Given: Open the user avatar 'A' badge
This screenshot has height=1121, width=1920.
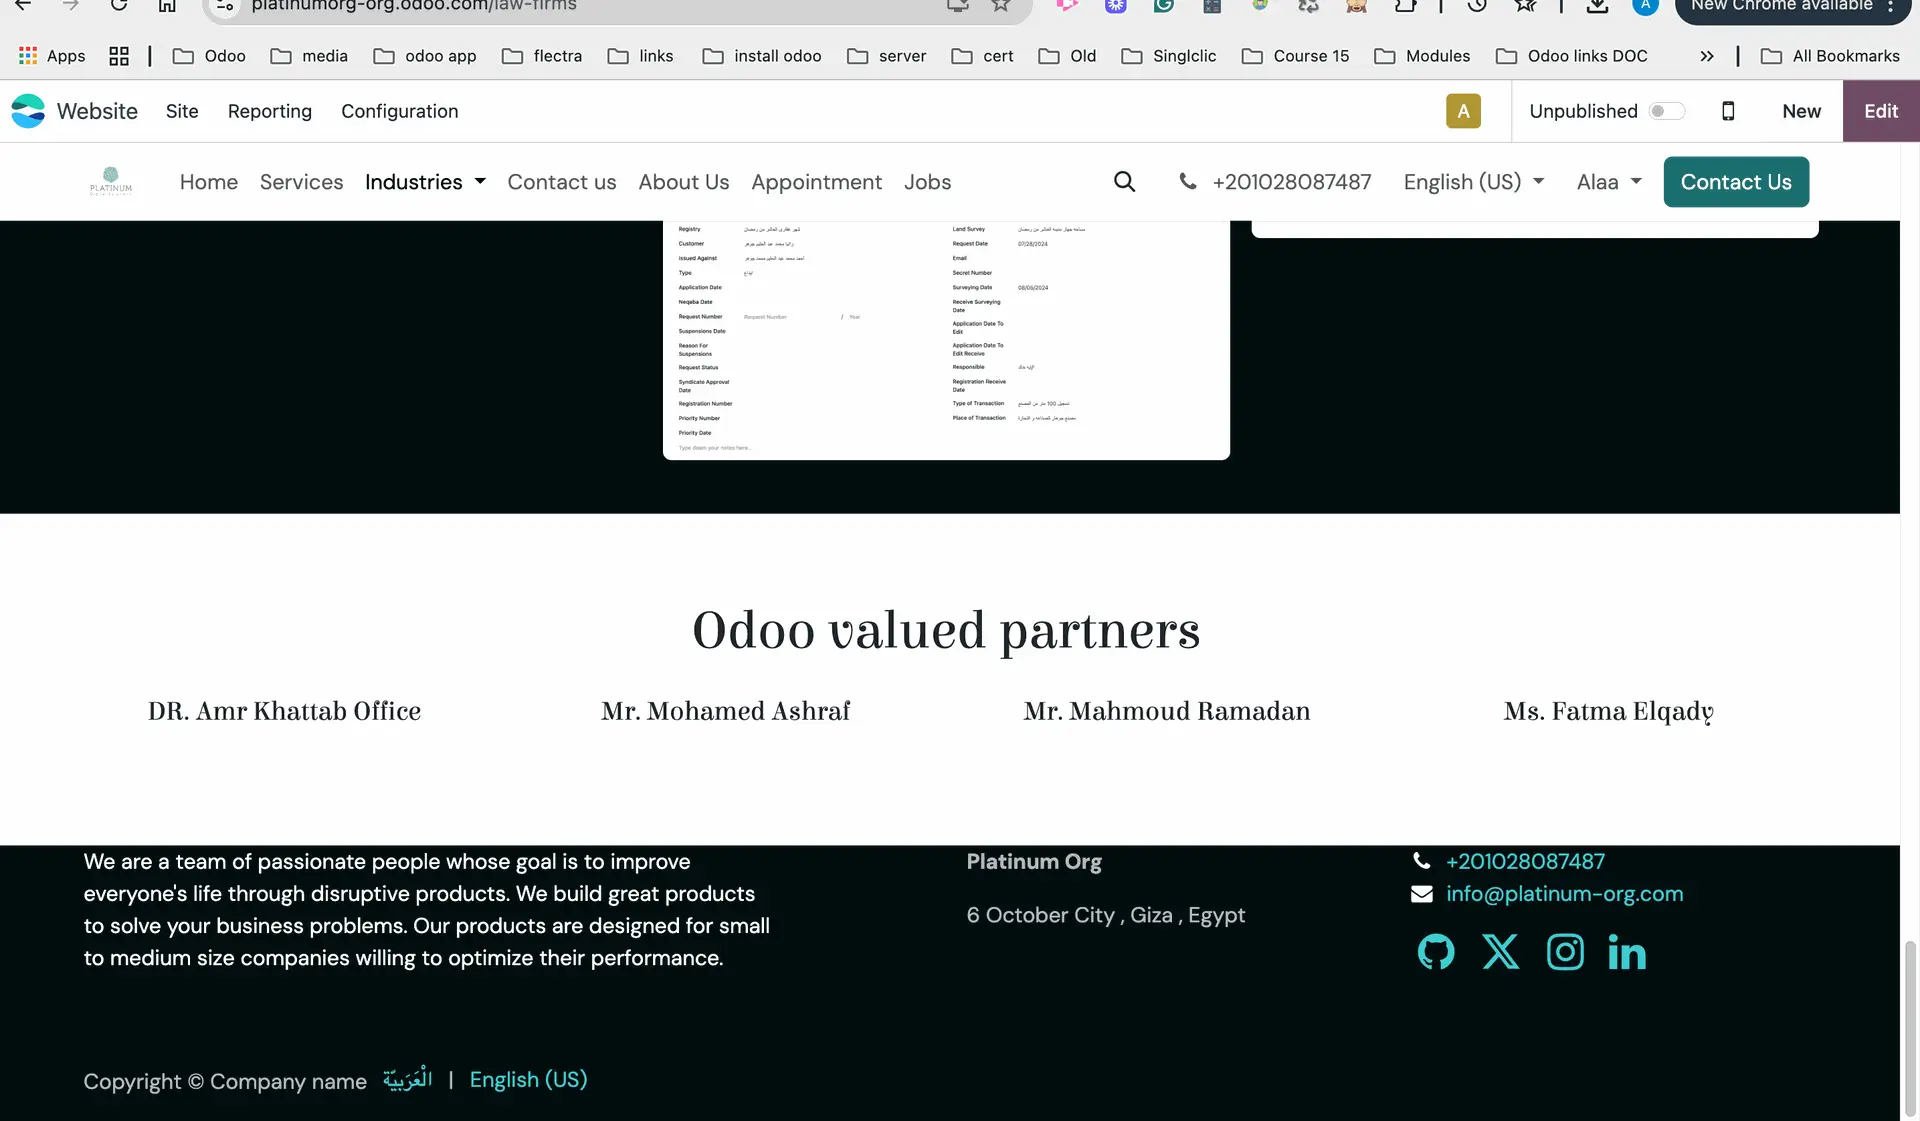Looking at the screenshot, I should [1463, 111].
